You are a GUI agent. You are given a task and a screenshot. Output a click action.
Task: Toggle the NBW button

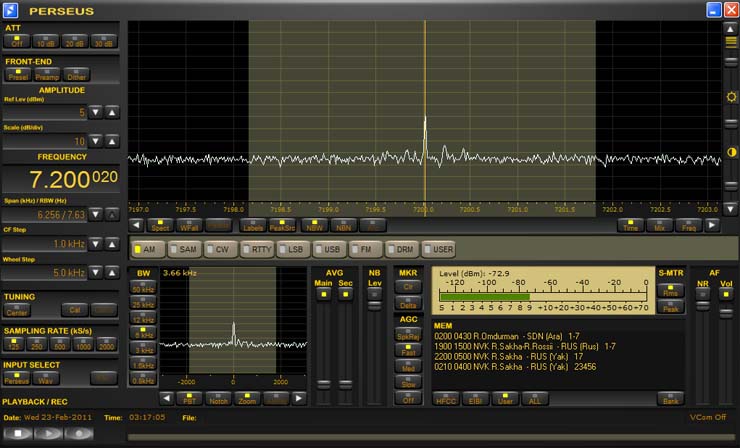[314, 226]
